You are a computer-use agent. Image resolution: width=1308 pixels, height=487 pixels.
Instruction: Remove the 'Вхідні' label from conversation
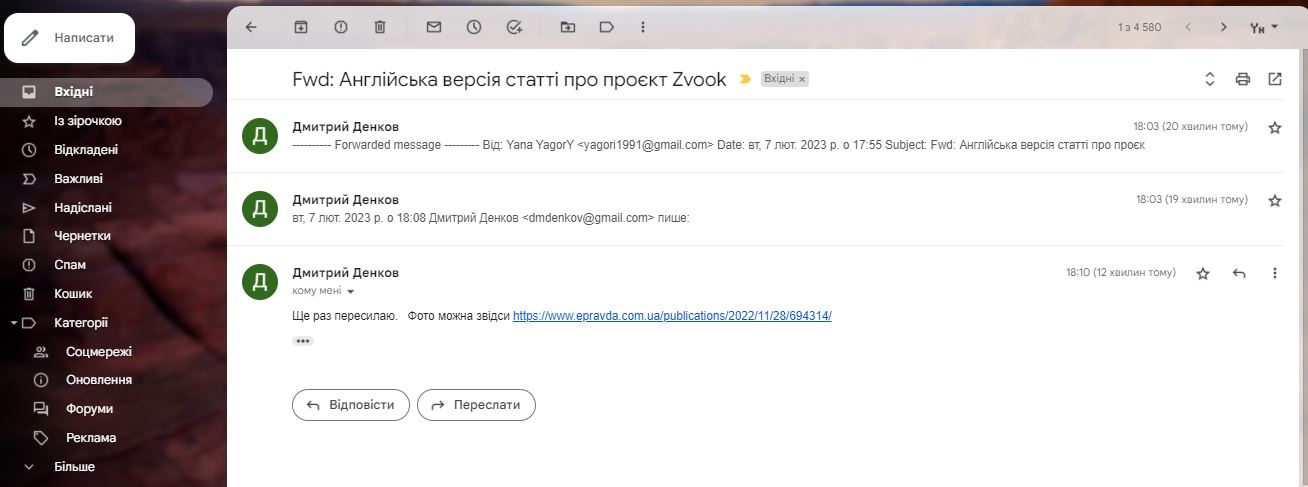tap(802, 79)
